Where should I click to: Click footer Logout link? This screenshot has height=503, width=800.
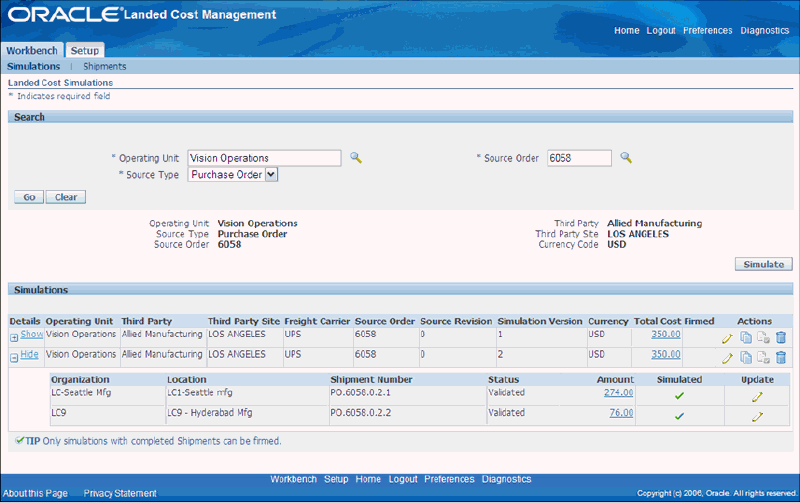(403, 479)
